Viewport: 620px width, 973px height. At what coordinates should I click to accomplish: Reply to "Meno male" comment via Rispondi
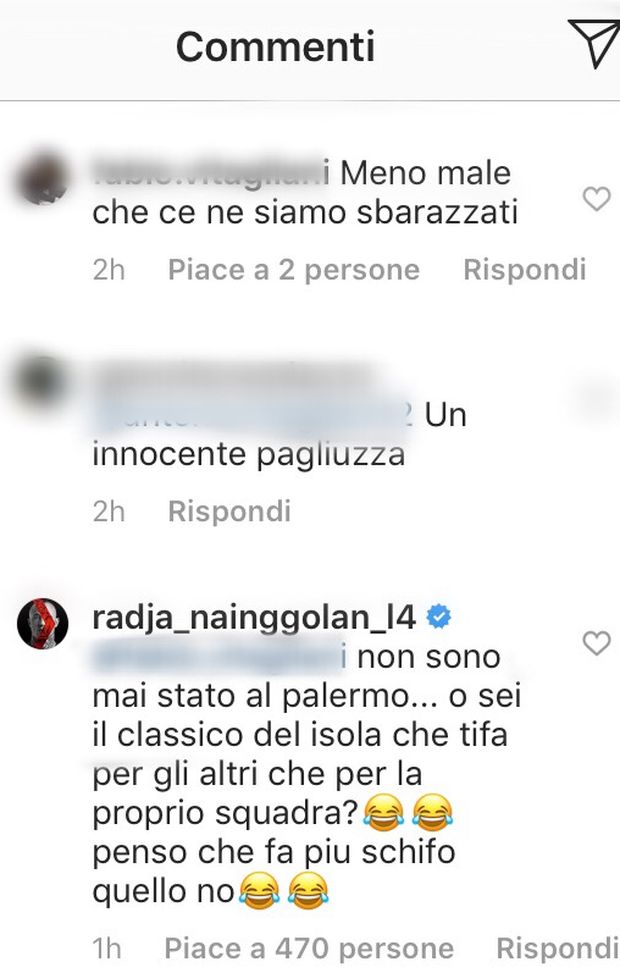coord(524,270)
